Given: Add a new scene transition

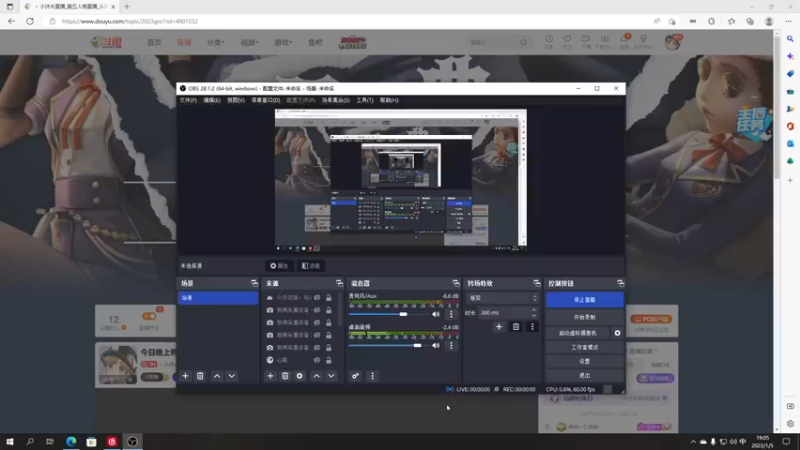Looking at the screenshot, I should tap(499, 327).
